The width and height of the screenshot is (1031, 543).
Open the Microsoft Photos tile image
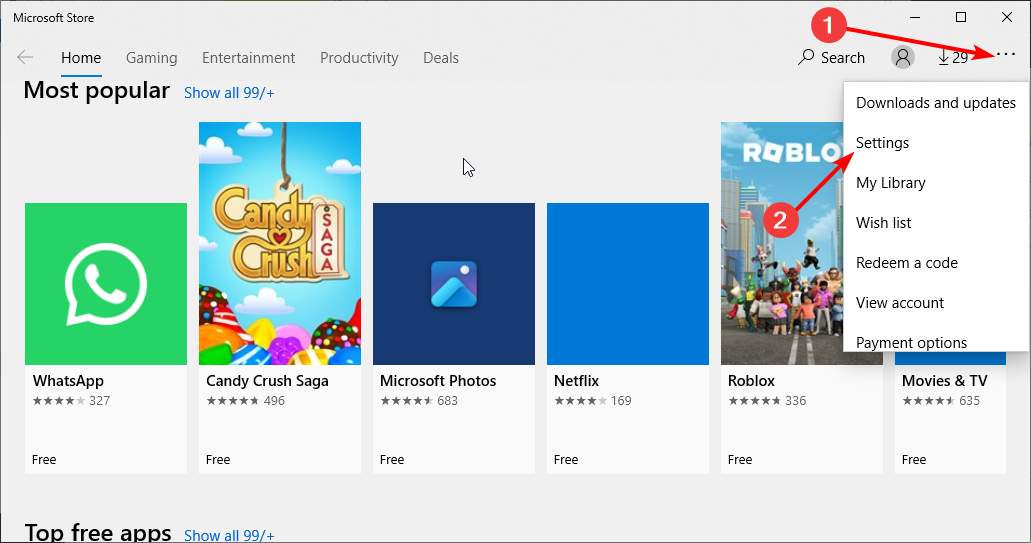(454, 284)
